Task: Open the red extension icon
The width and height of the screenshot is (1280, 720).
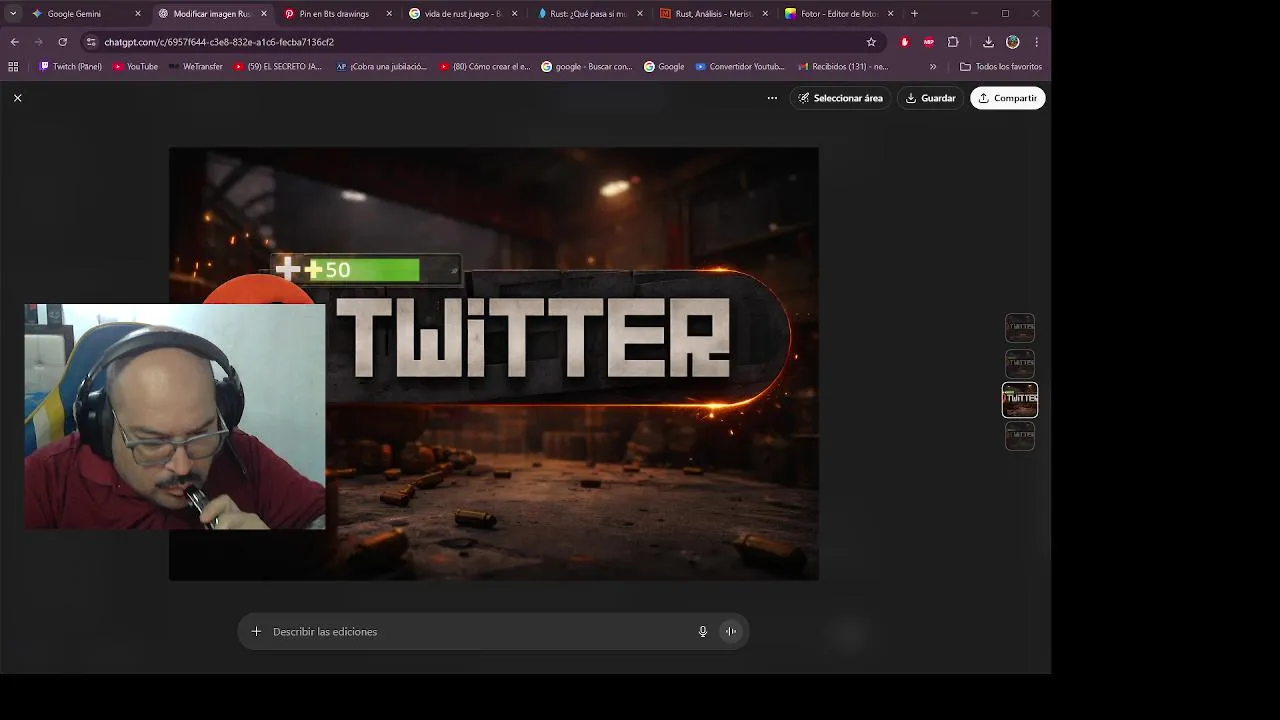Action: click(x=905, y=42)
